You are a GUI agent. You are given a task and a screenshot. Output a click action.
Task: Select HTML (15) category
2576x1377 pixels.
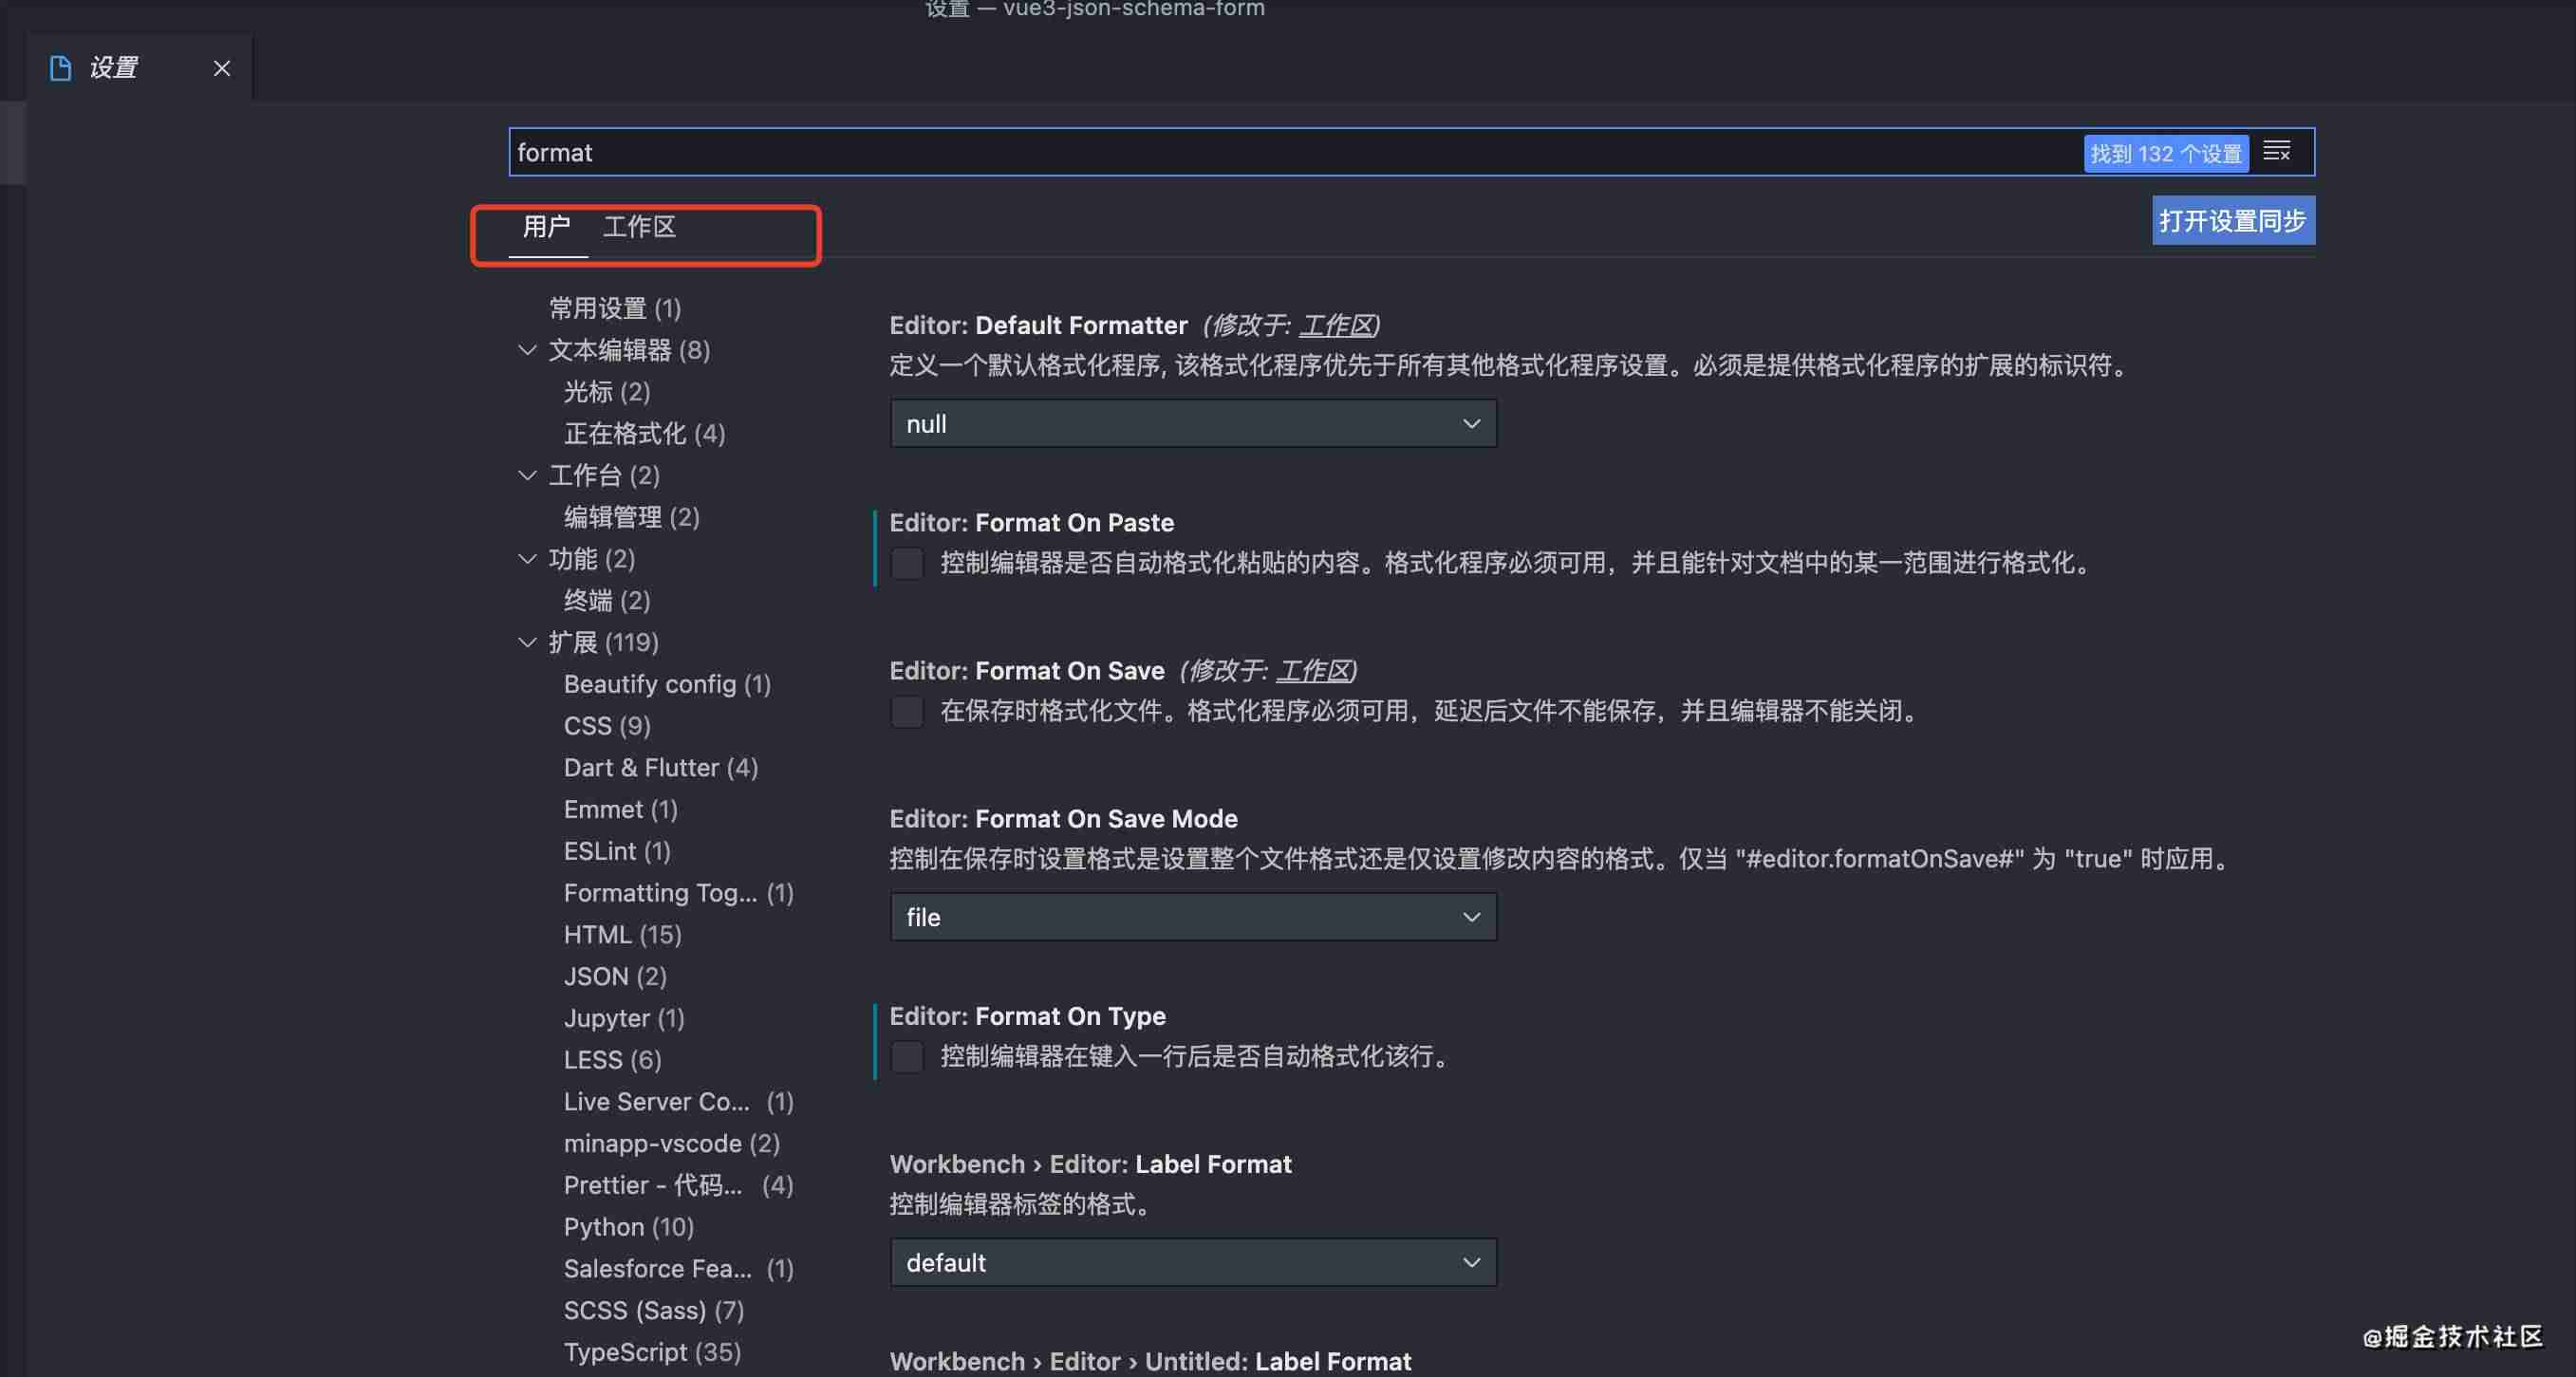623,934
